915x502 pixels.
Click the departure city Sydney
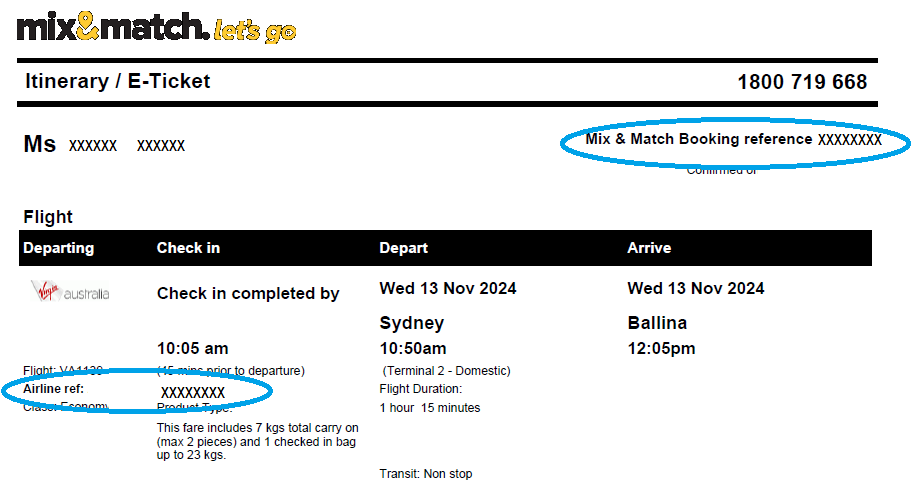click(x=412, y=323)
